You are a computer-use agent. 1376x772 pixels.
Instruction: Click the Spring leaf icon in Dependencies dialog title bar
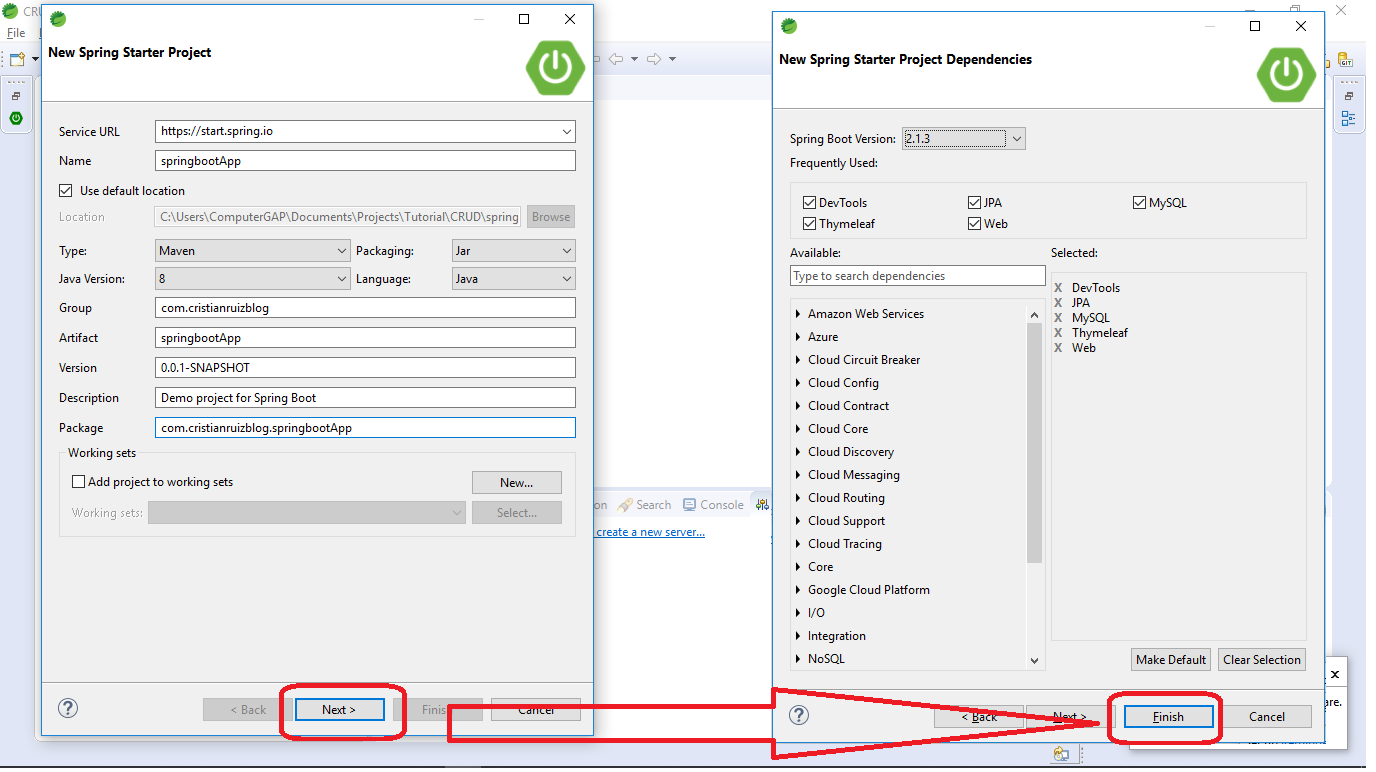point(789,26)
